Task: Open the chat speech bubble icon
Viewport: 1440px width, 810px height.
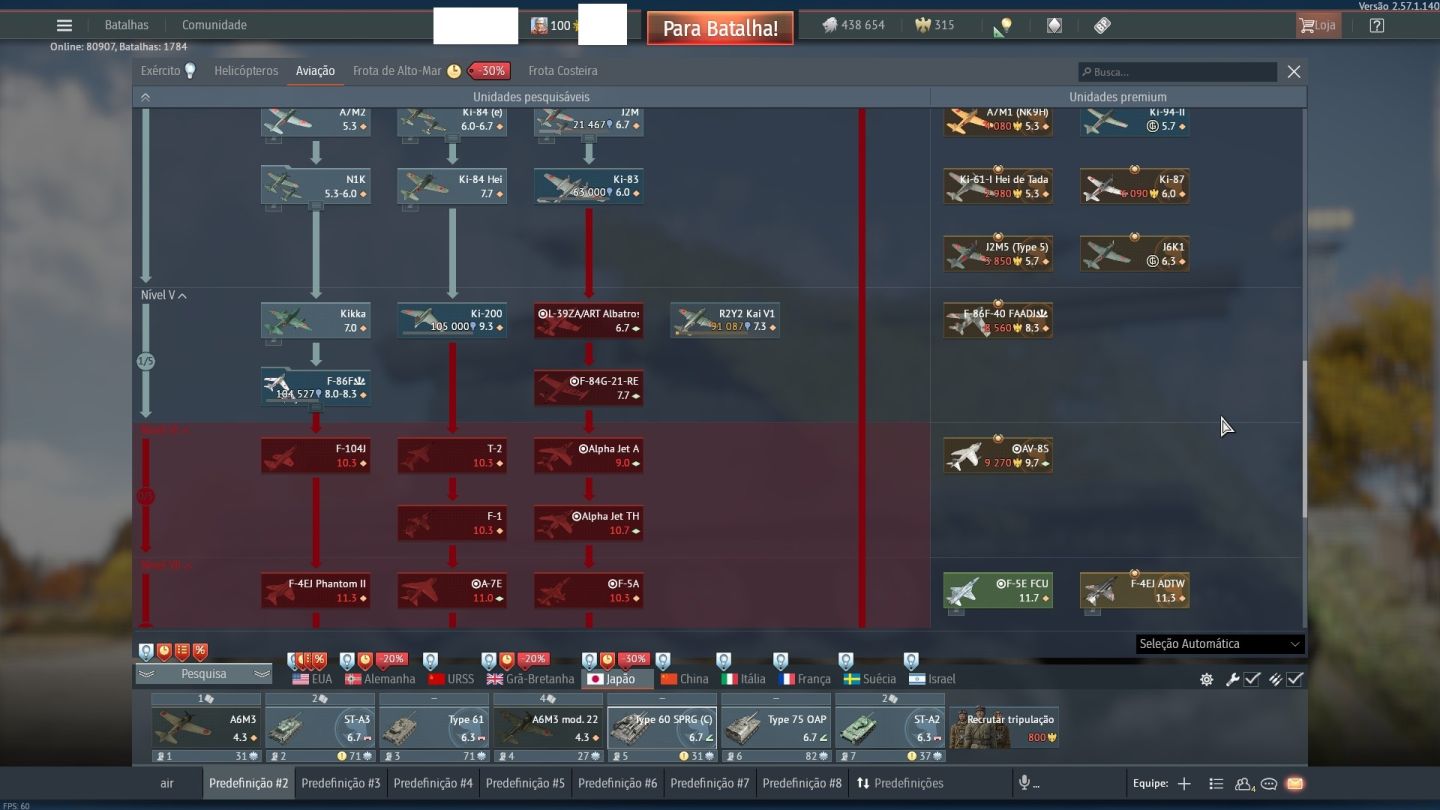Action: pos(1269,783)
